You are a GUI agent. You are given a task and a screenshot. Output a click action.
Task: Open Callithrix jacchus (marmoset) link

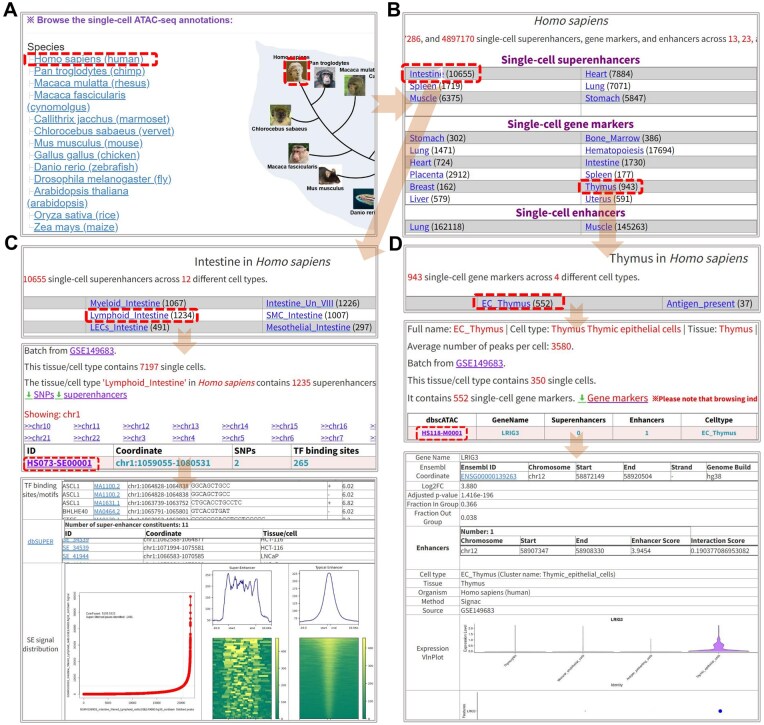point(102,119)
